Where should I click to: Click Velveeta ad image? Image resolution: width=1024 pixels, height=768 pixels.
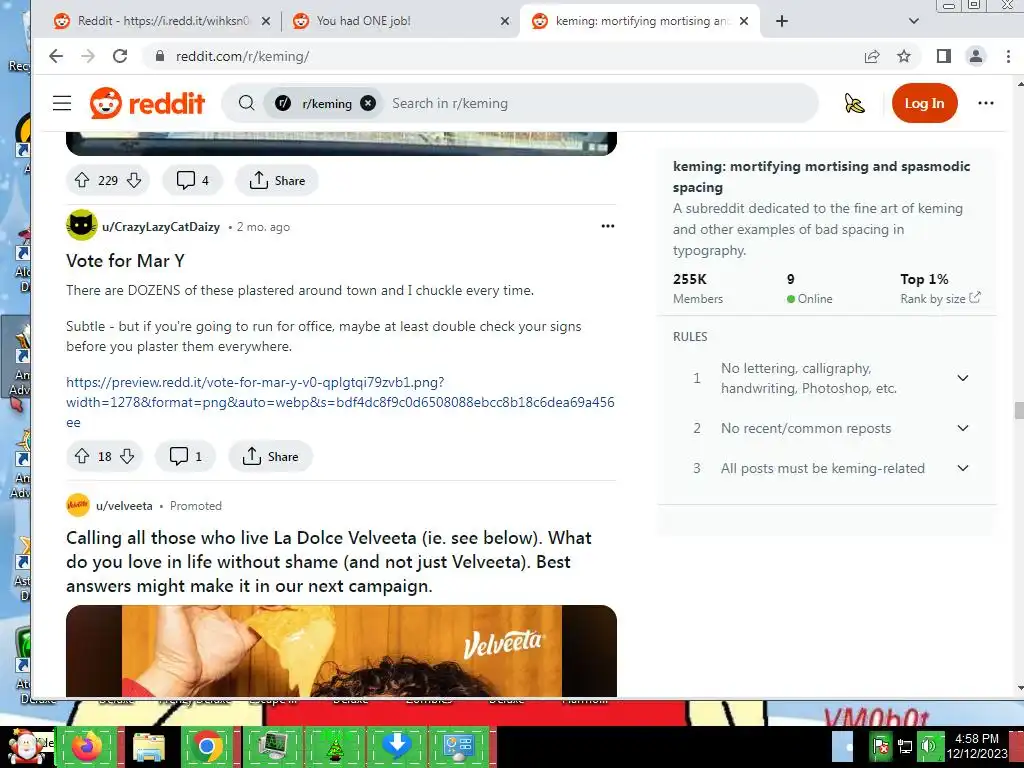click(x=341, y=650)
